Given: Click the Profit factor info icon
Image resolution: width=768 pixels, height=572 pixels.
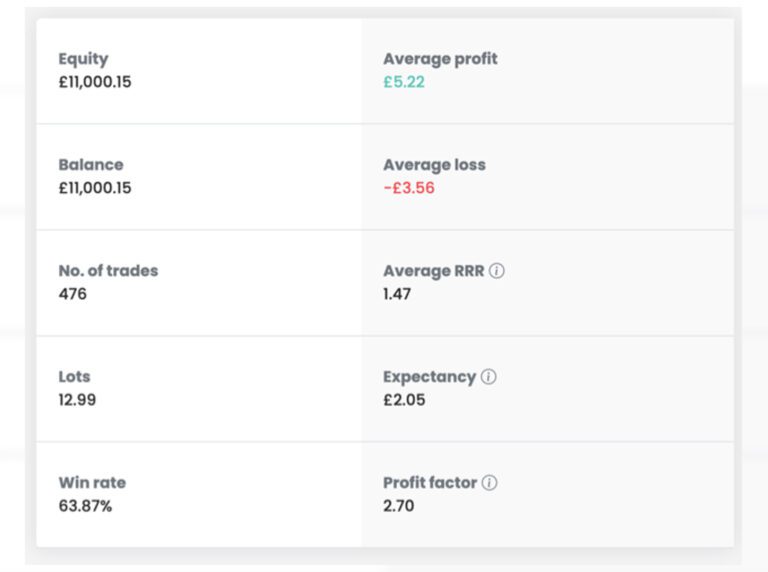Looking at the screenshot, I should point(489,483).
